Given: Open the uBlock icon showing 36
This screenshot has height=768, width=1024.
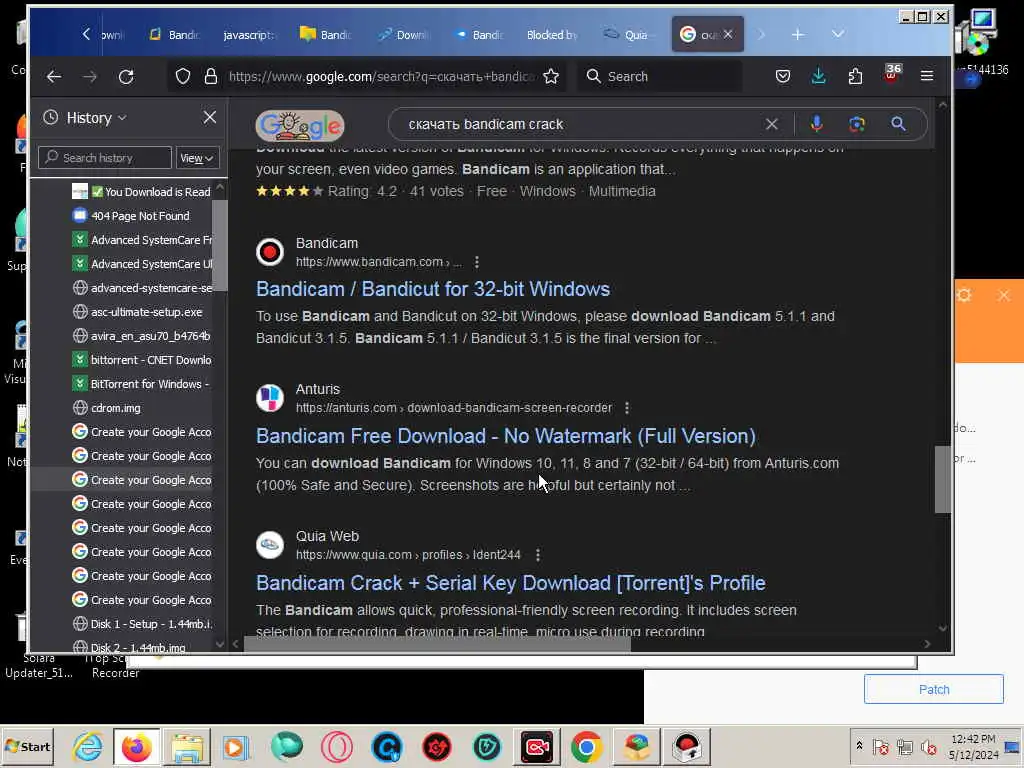Looking at the screenshot, I should point(891,73).
